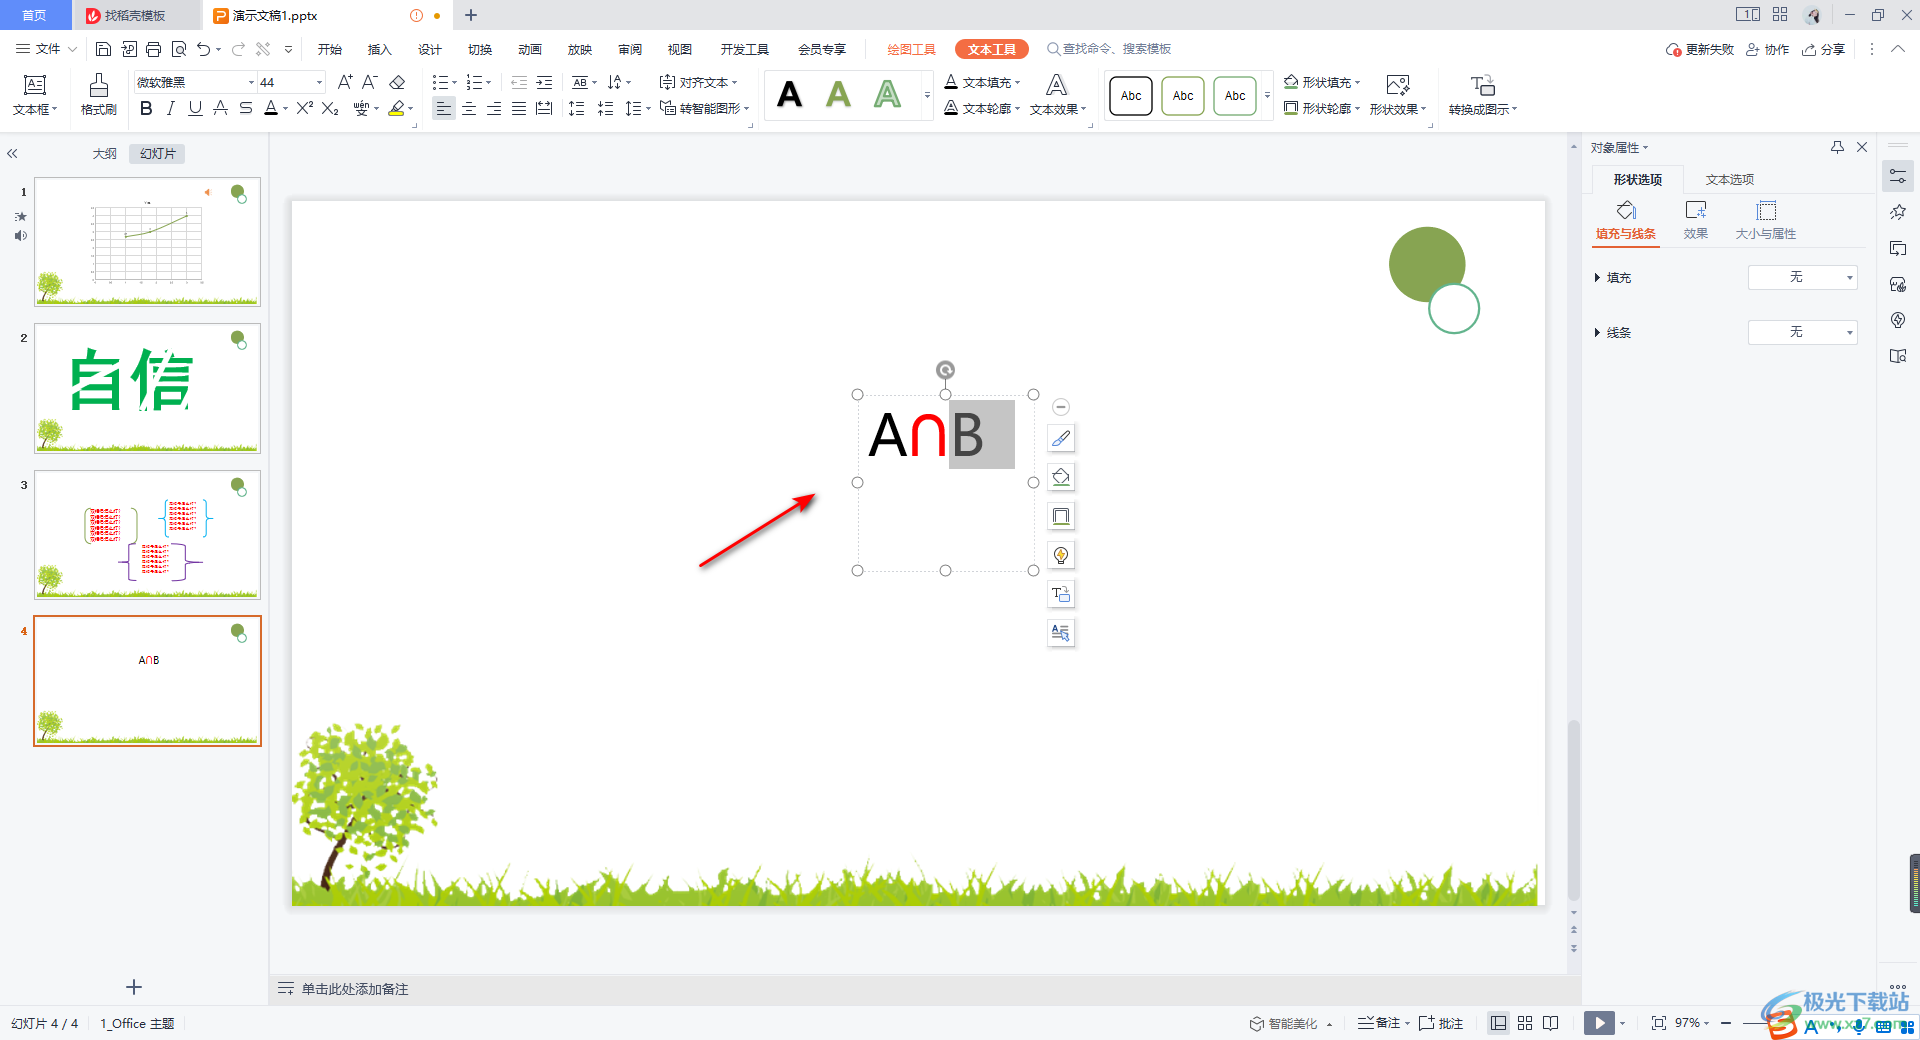
Task: Open the 插入 ribbon tab
Action: pos(379,49)
